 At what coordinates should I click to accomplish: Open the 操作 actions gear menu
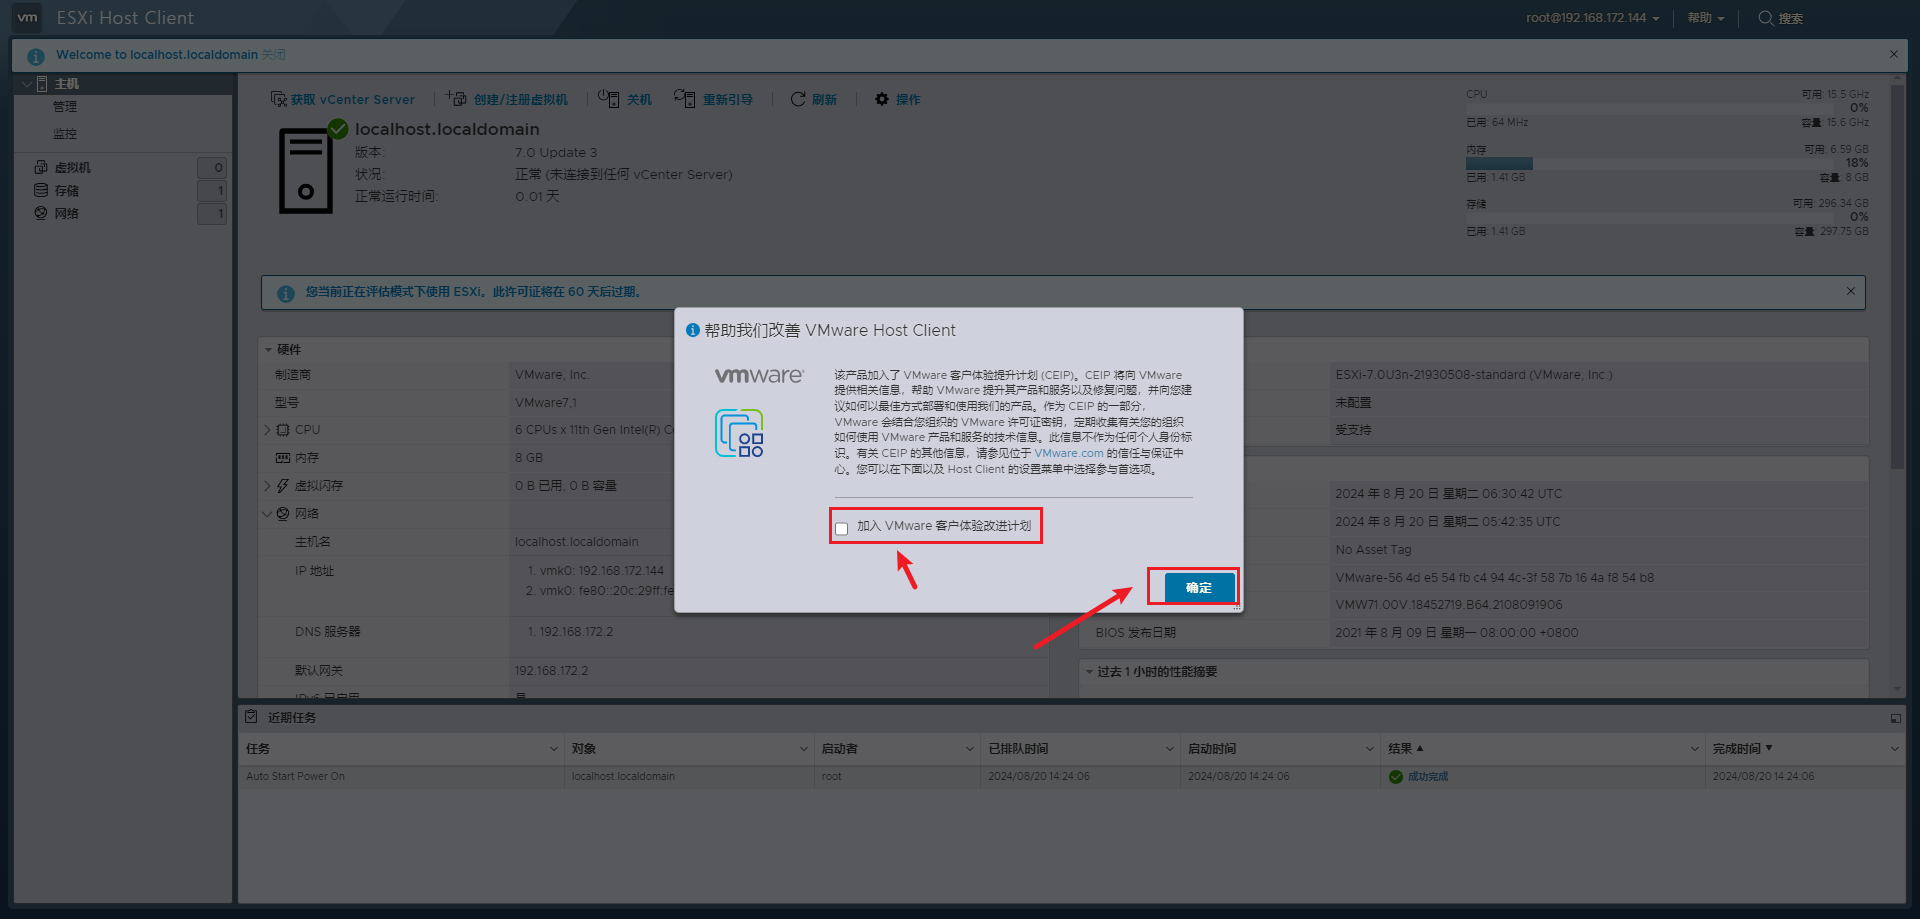[x=897, y=99]
